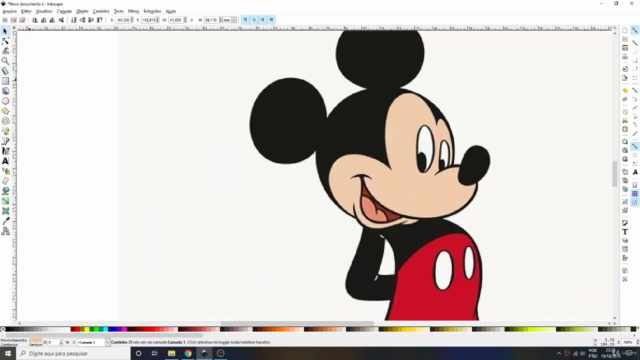The width and height of the screenshot is (640, 360).
Task: Select the Selector arrow tool
Action: click(x=5, y=31)
